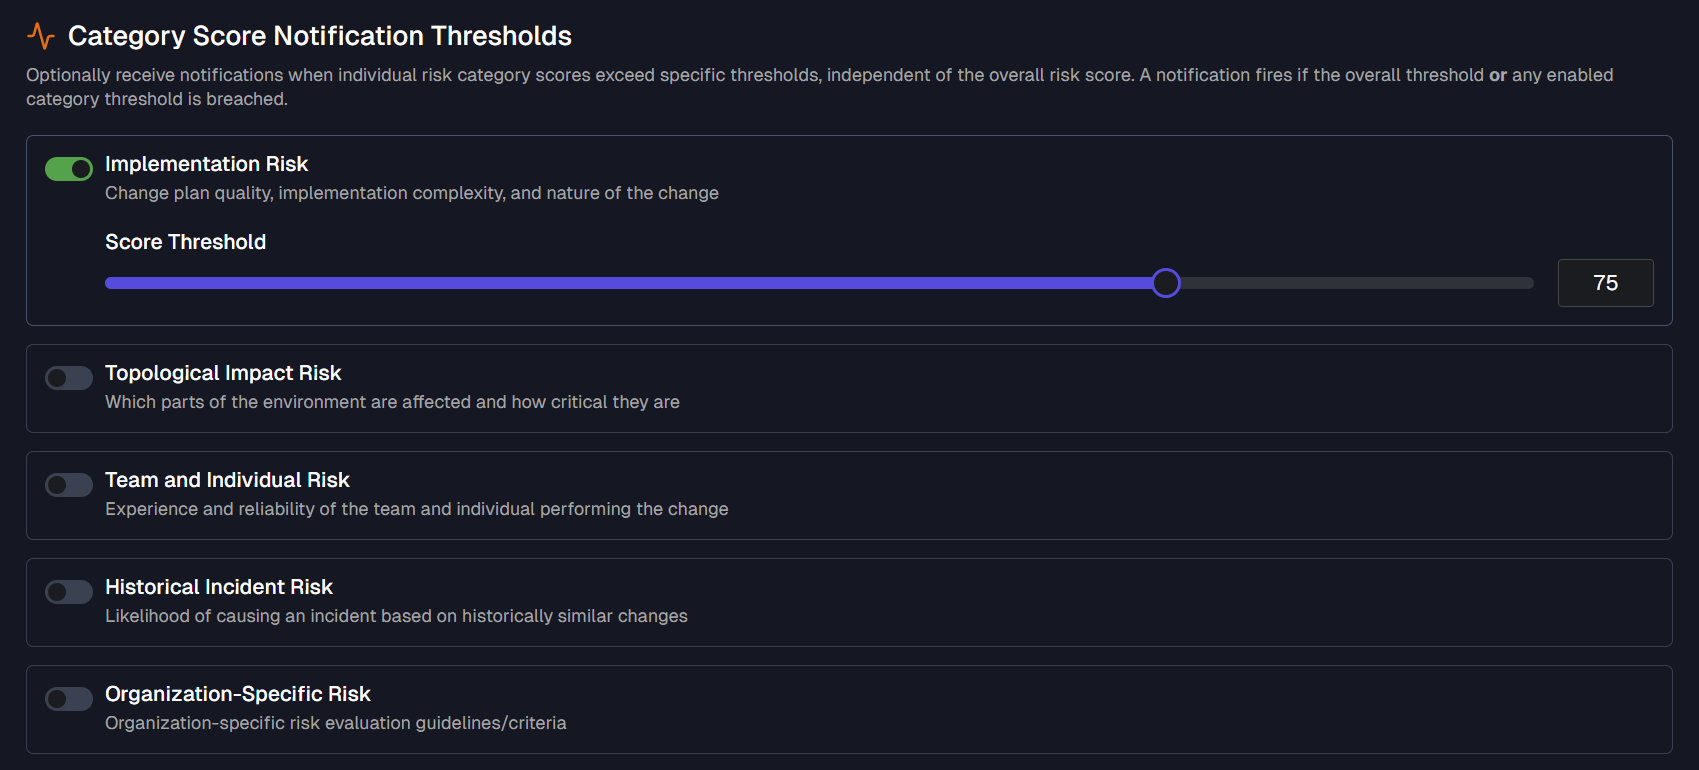Disable the Implementation Risk notification toggle
This screenshot has height=770, width=1699.
pos(68,168)
